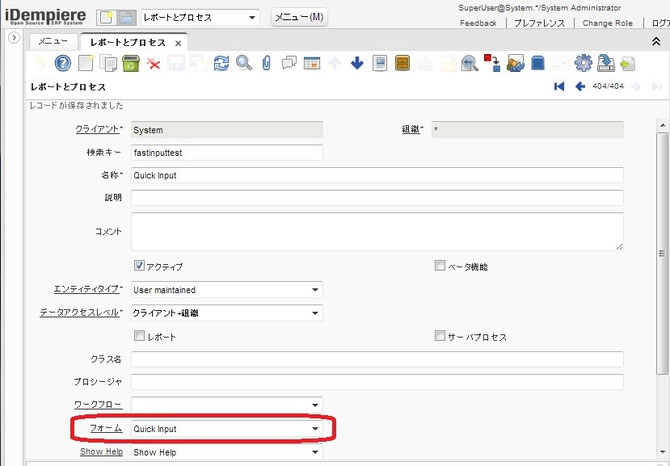Image resolution: width=670 pixels, height=466 pixels.
Task: Go to the previous record arrow
Action: (580, 86)
